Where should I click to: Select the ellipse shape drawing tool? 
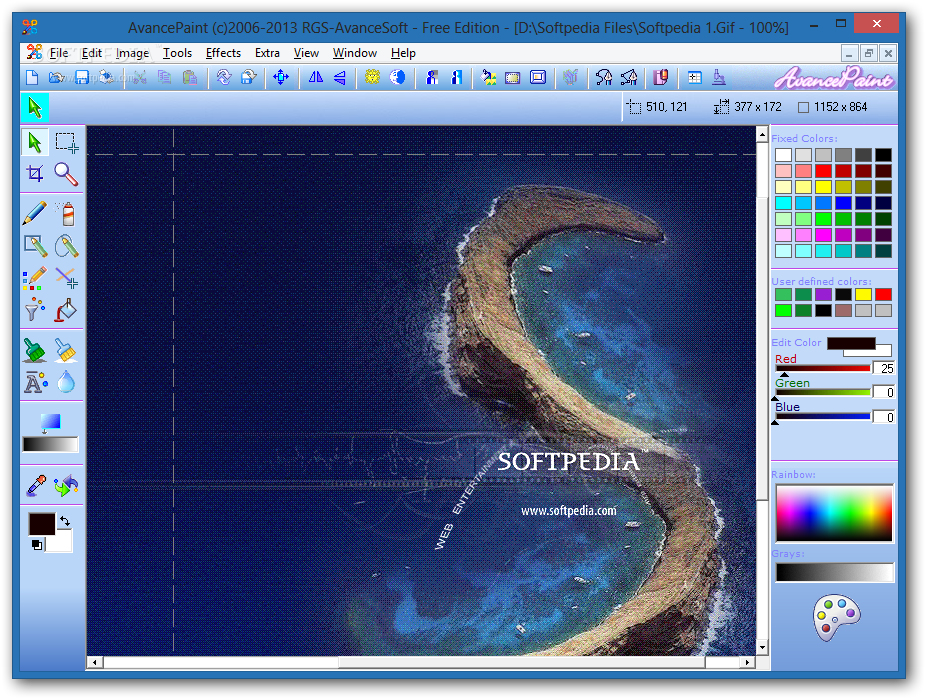66,246
